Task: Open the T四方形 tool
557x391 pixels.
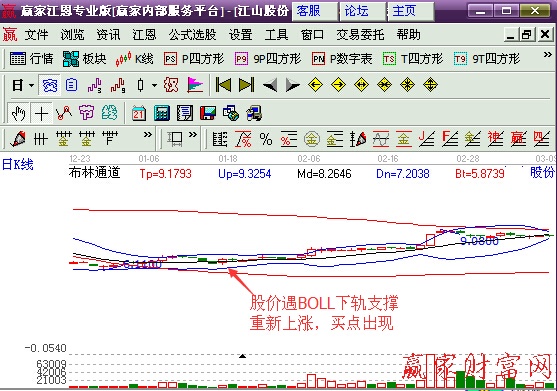Action: (413, 59)
